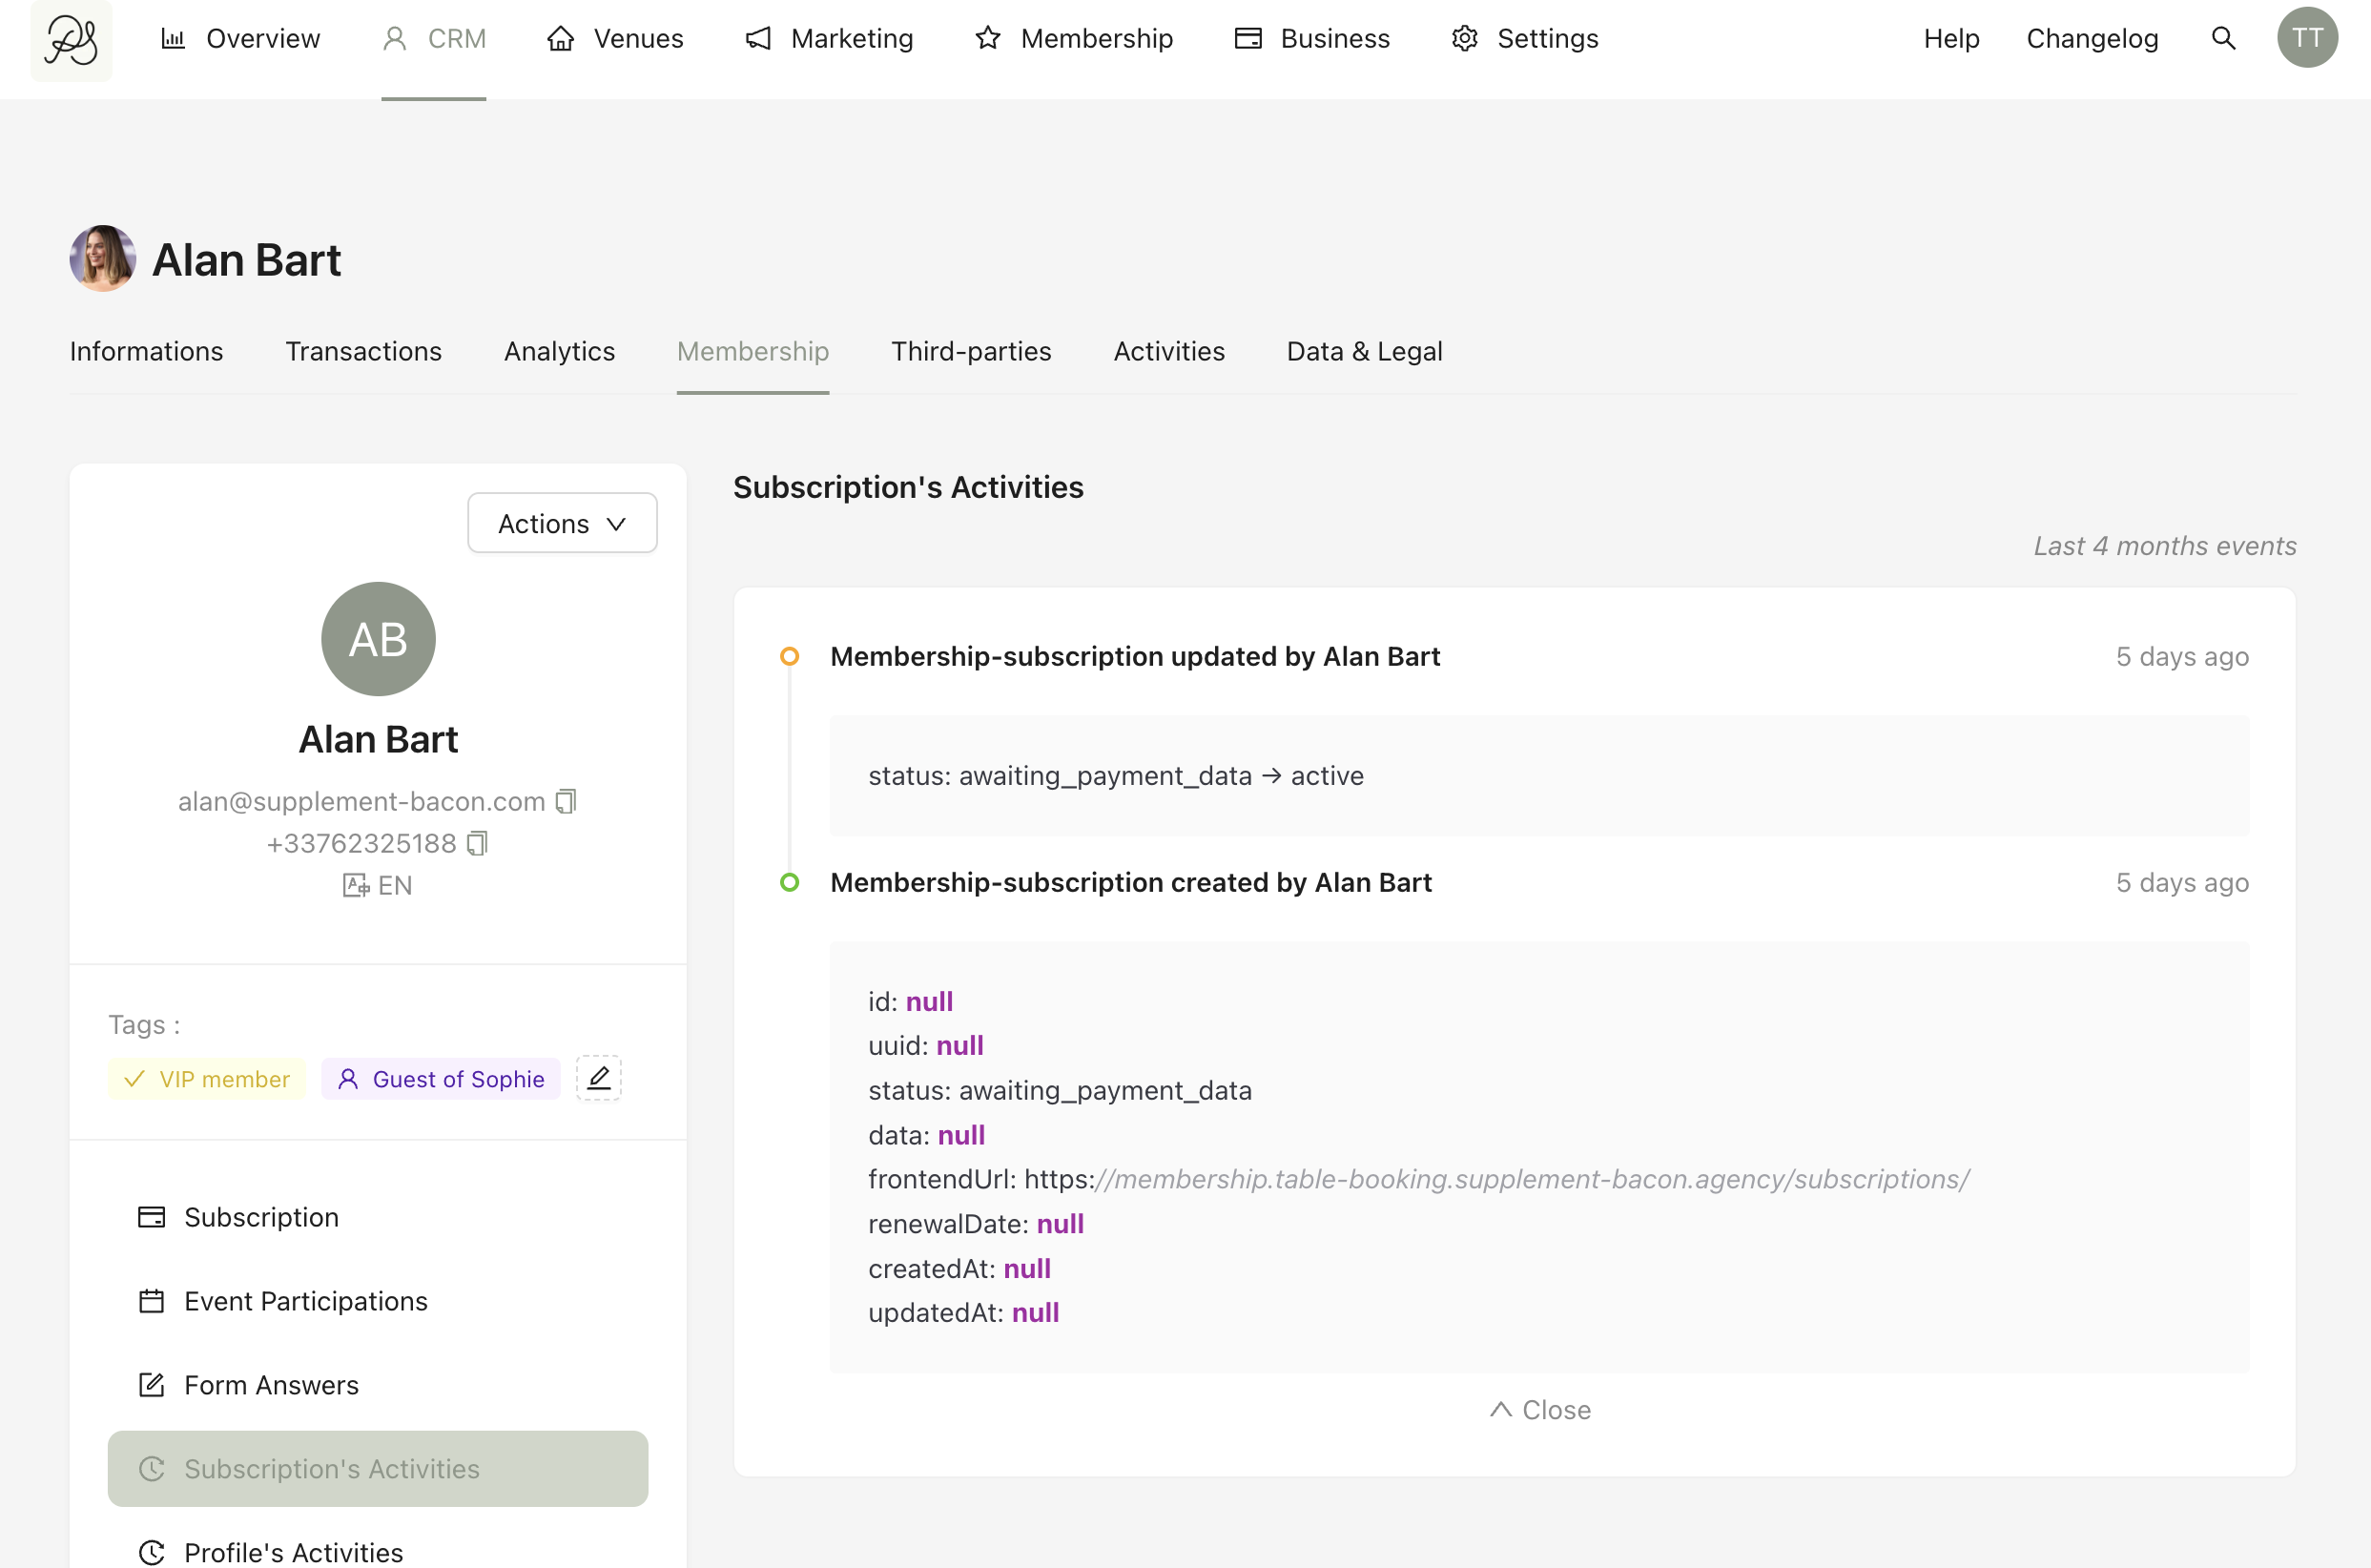Open Event Participations in the sidebar
This screenshot has height=1568, width=2371.
point(305,1301)
